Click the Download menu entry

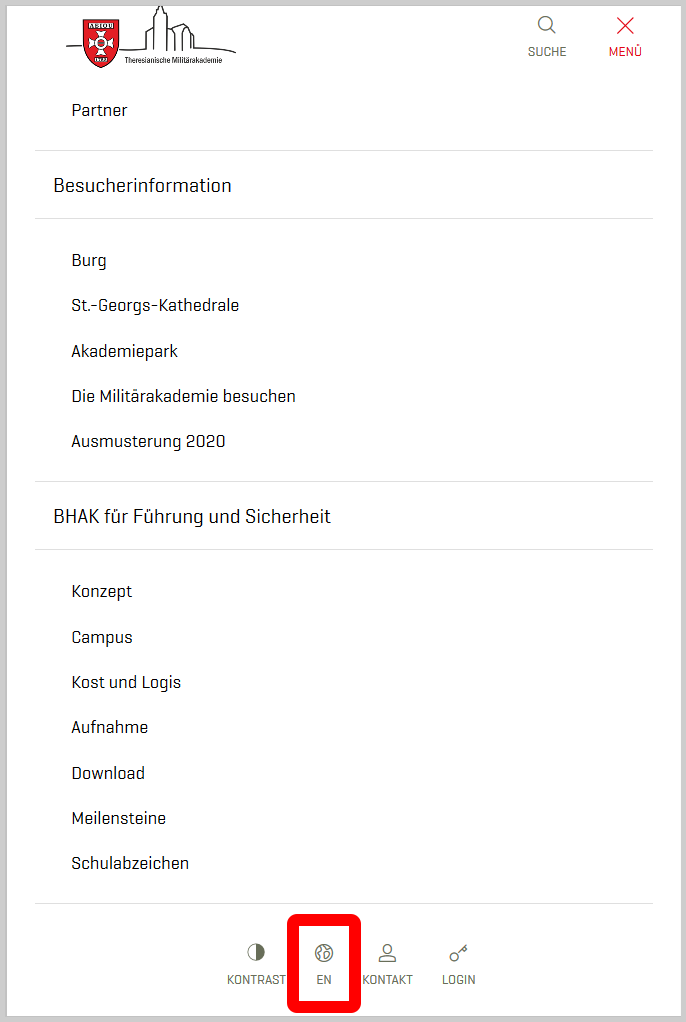click(x=108, y=773)
